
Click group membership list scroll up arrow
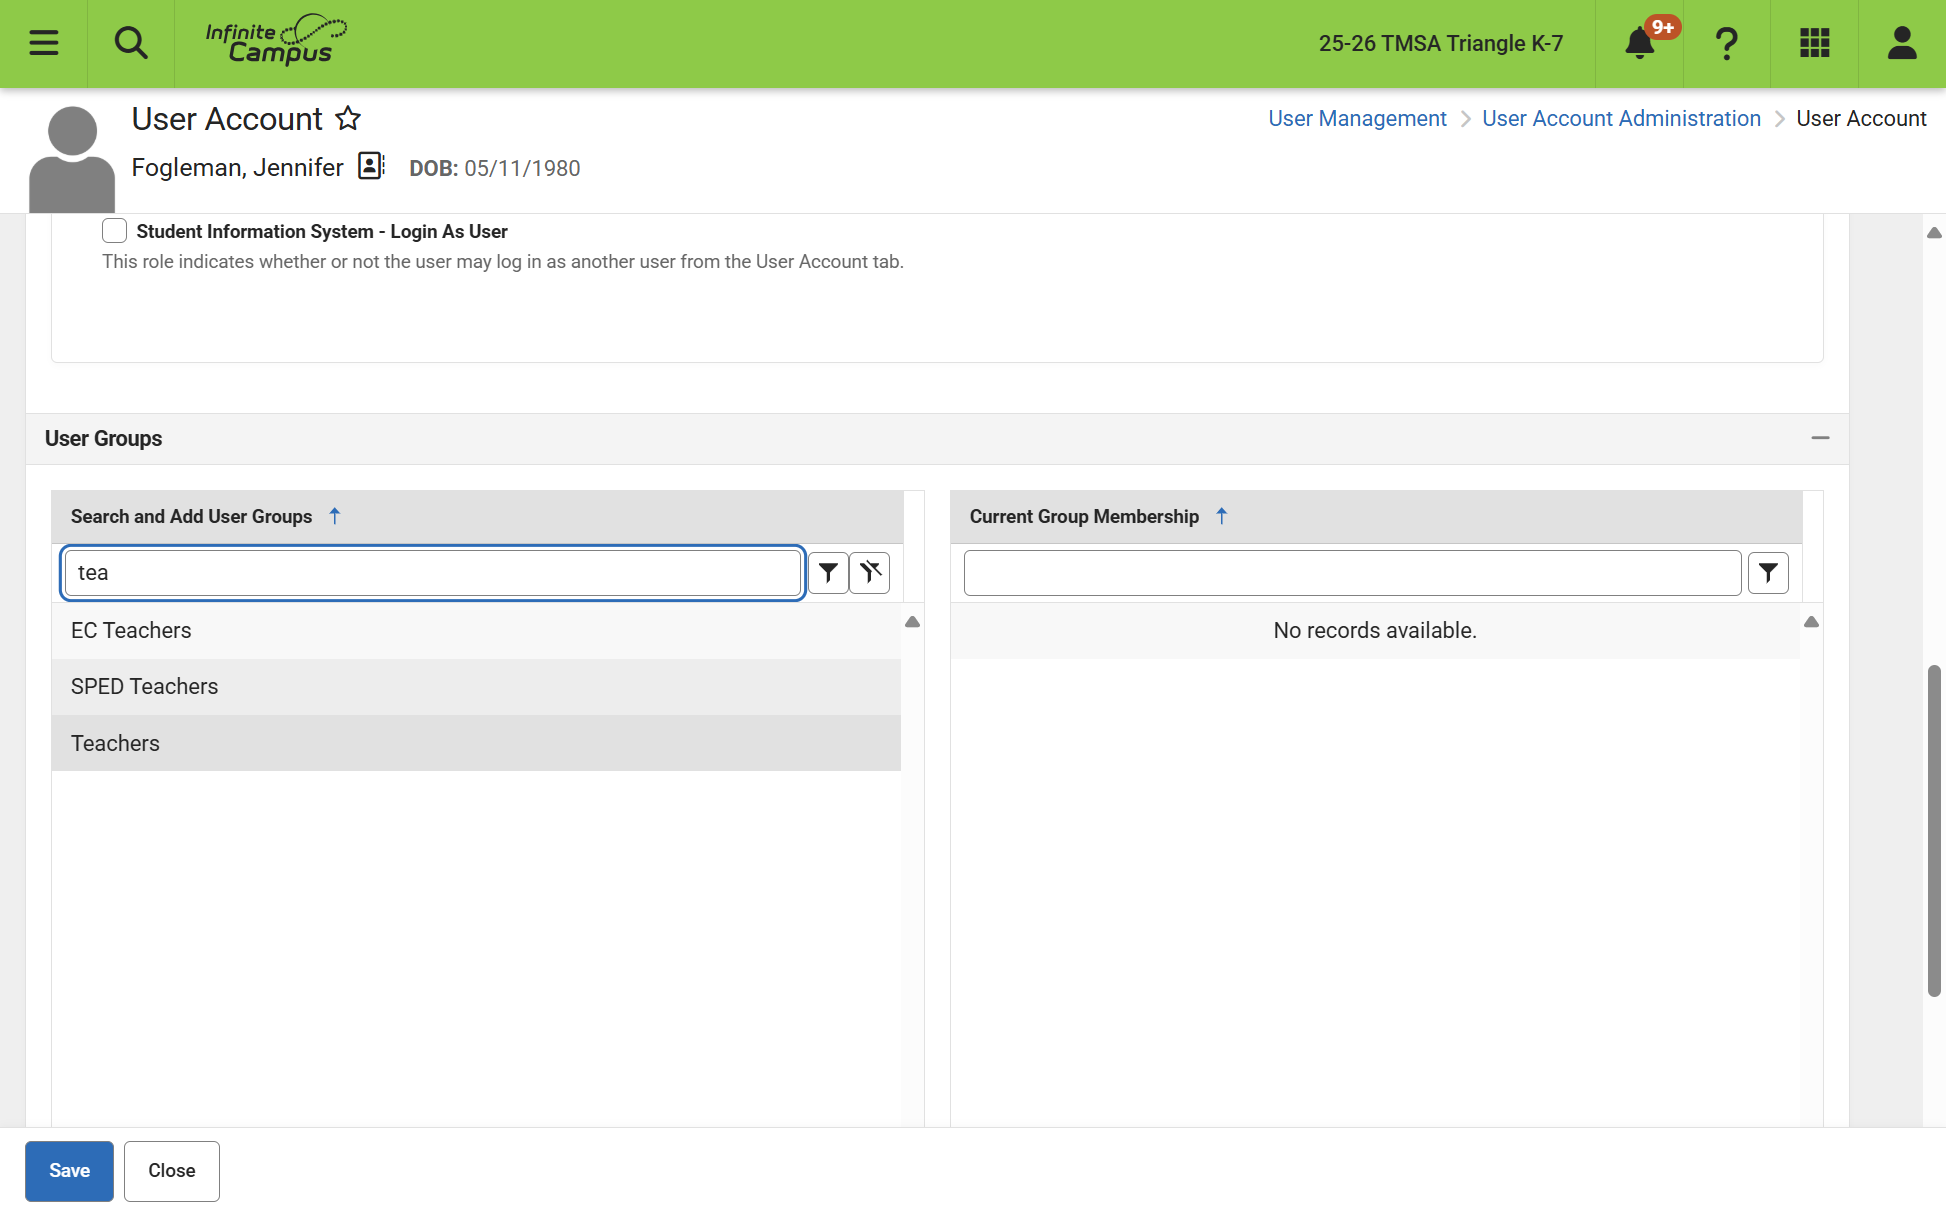pyautogui.click(x=1811, y=622)
